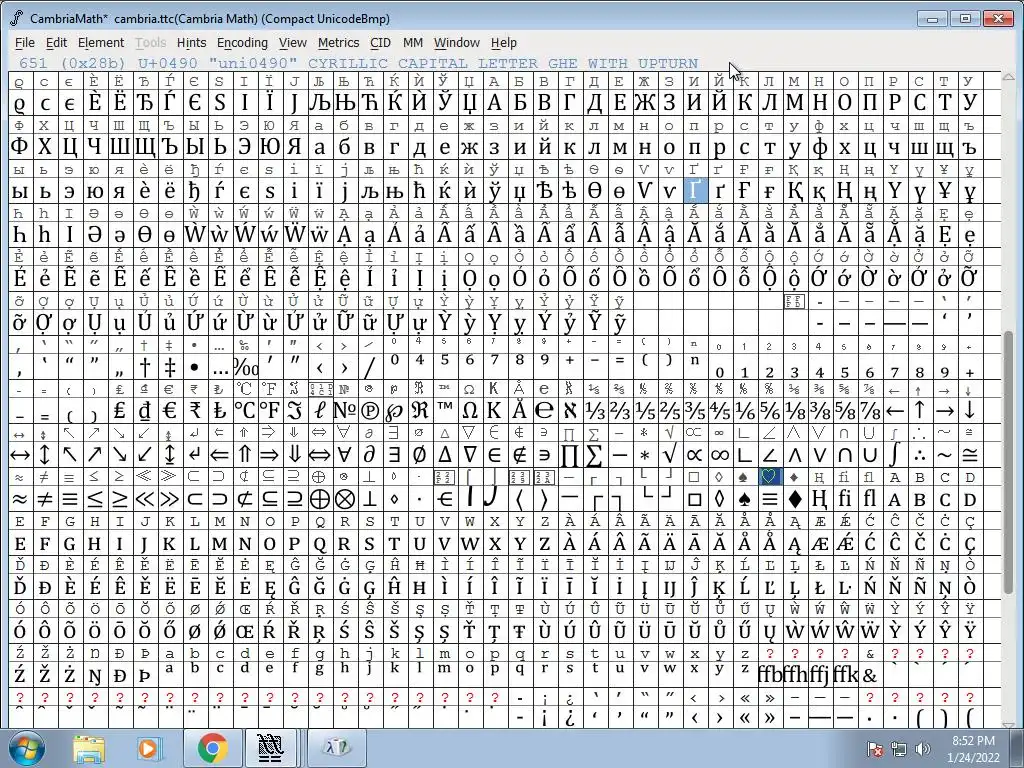Select the Cyrillic capital Я glyph cell
Screen dimensions: 1024x768
295,147
